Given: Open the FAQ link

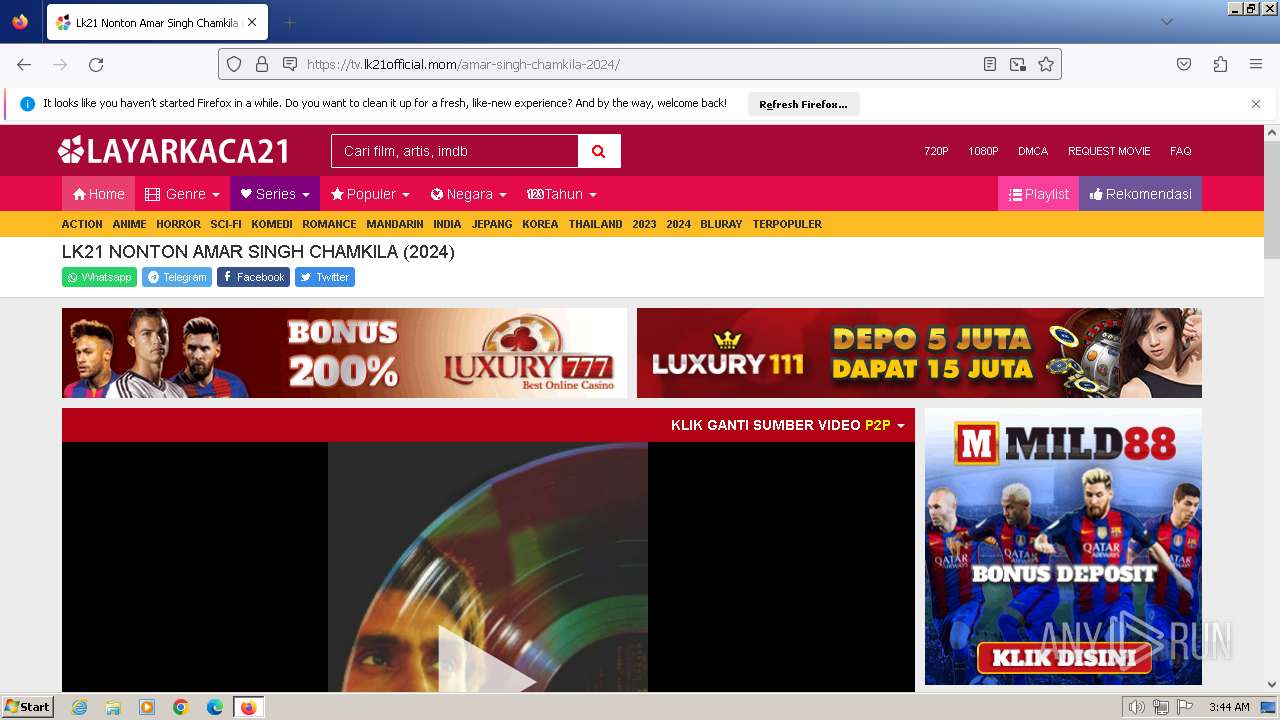Looking at the screenshot, I should (x=1181, y=151).
